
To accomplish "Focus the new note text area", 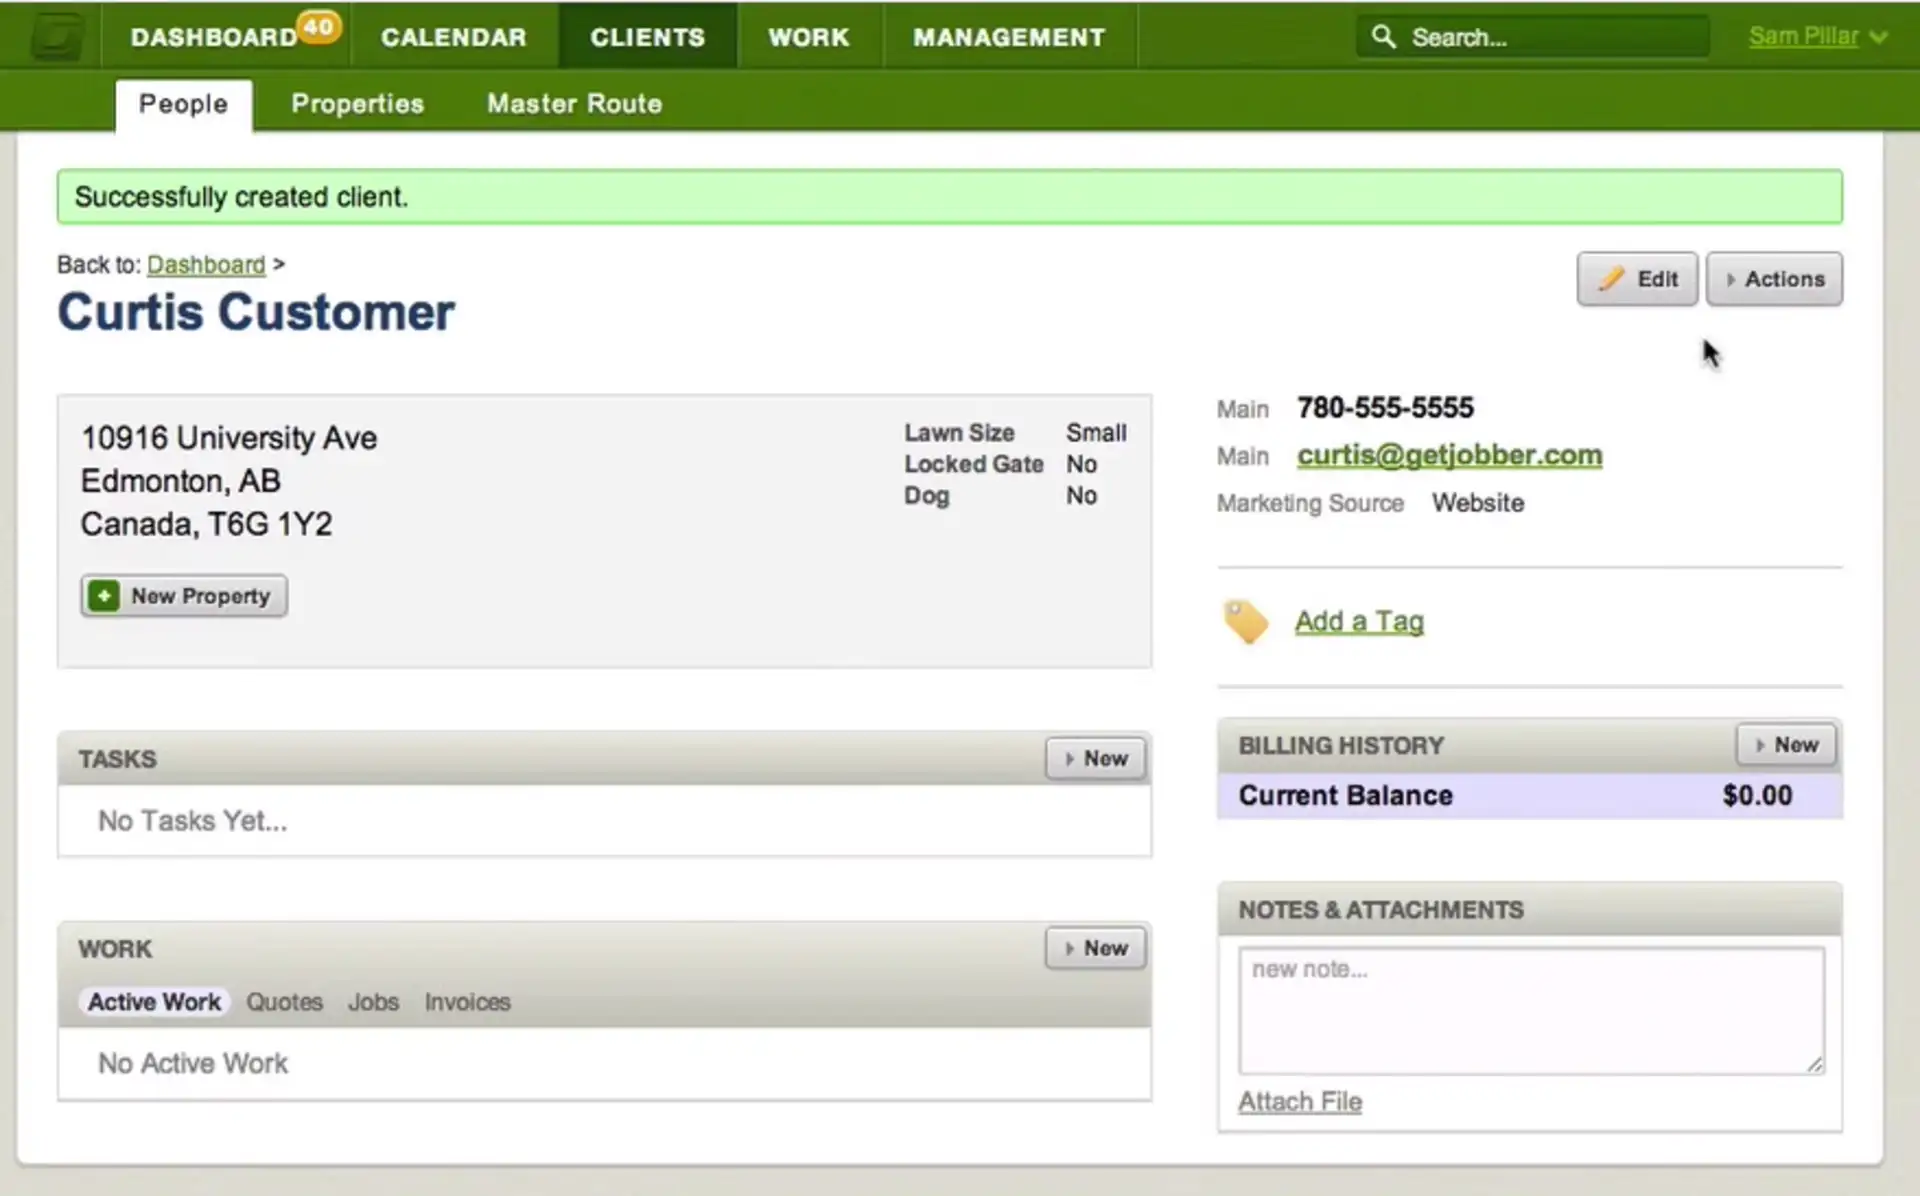I will coord(1530,1010).
